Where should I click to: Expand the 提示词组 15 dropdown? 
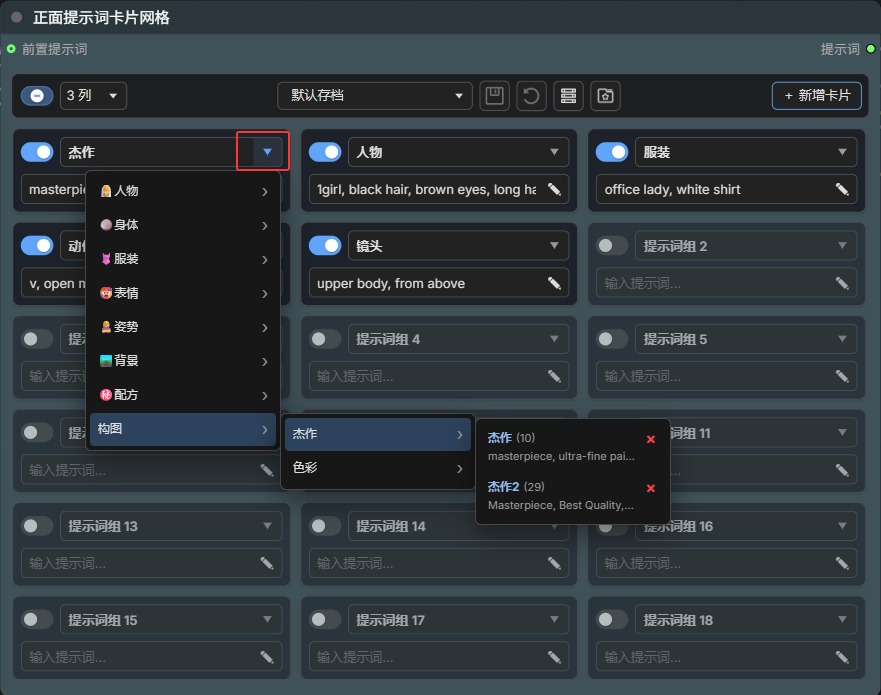click(267, 620)
